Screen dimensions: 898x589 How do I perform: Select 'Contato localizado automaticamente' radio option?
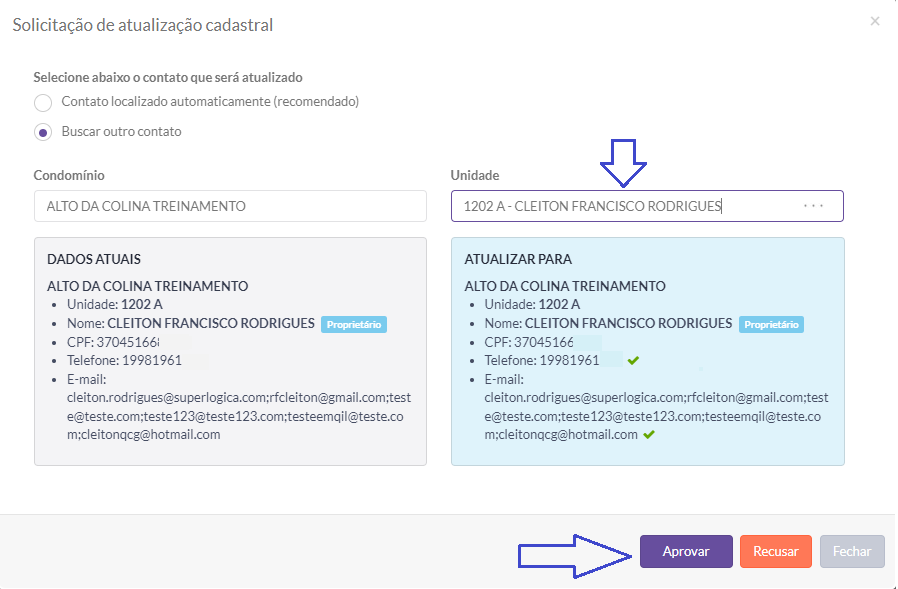pos(42,103)
